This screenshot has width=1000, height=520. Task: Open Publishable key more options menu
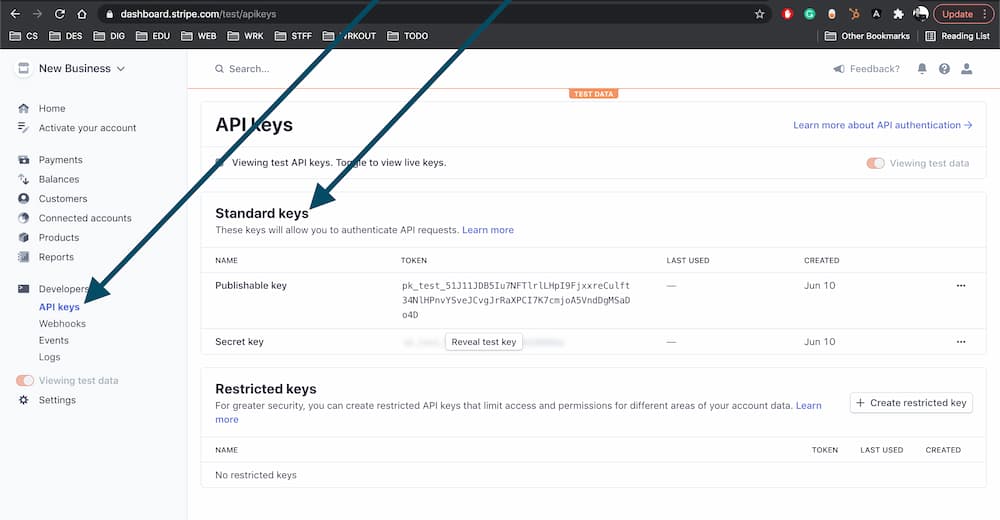961,286
